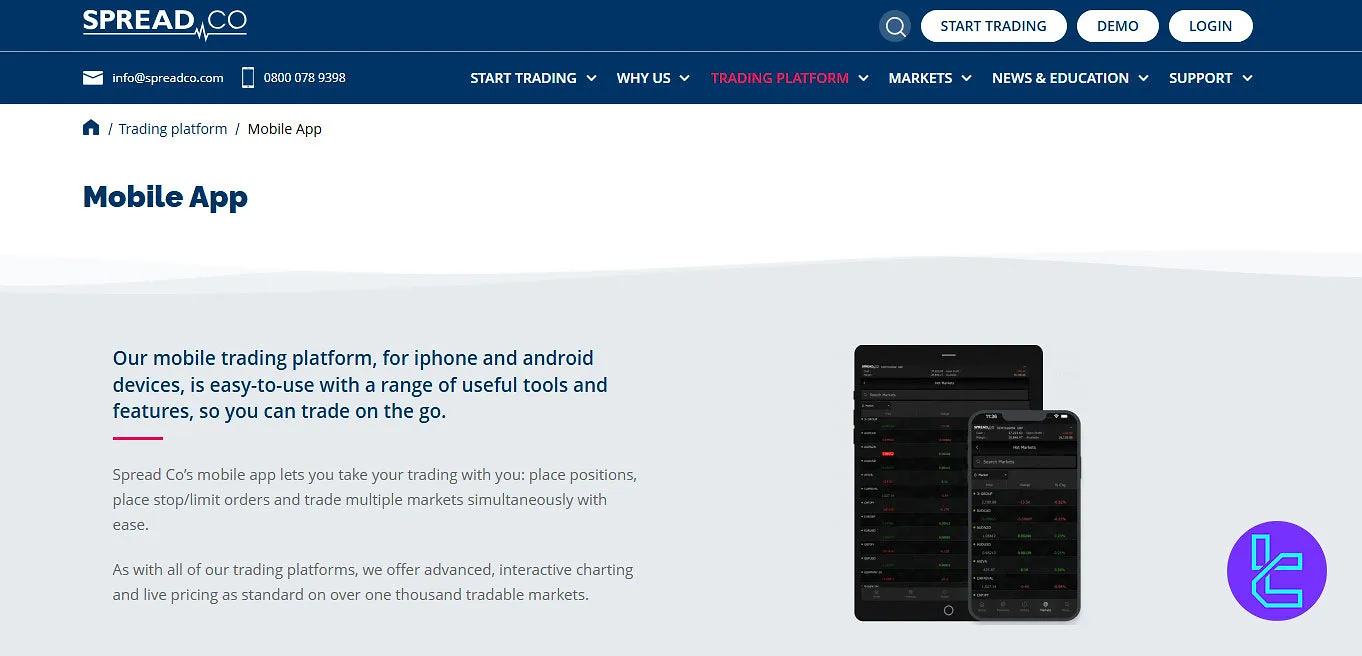Screen dimensions: 1362x656
Task: Open the search magnifier icon
Action: tap(894, 26)
